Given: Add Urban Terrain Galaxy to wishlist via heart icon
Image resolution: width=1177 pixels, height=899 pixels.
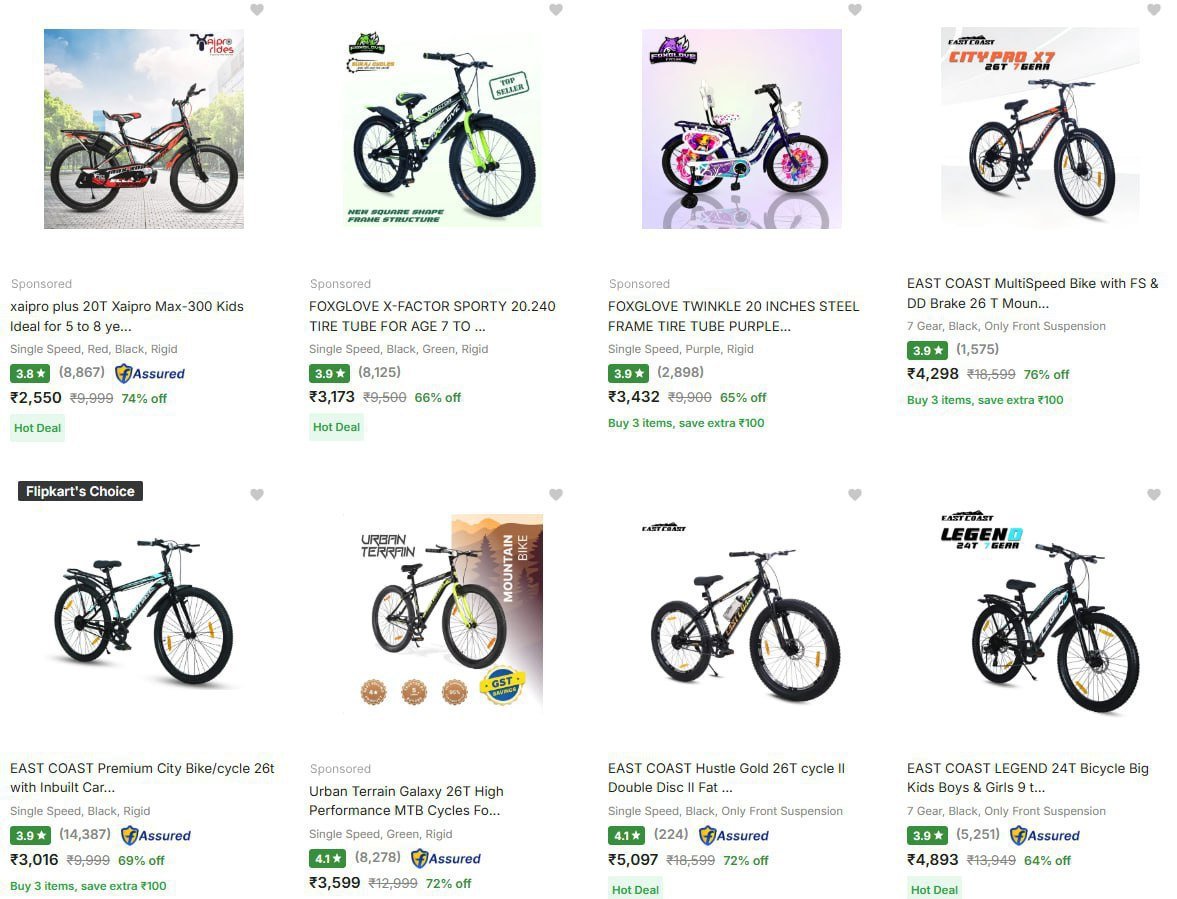Looking at the screenshot, I should (556, 494).
